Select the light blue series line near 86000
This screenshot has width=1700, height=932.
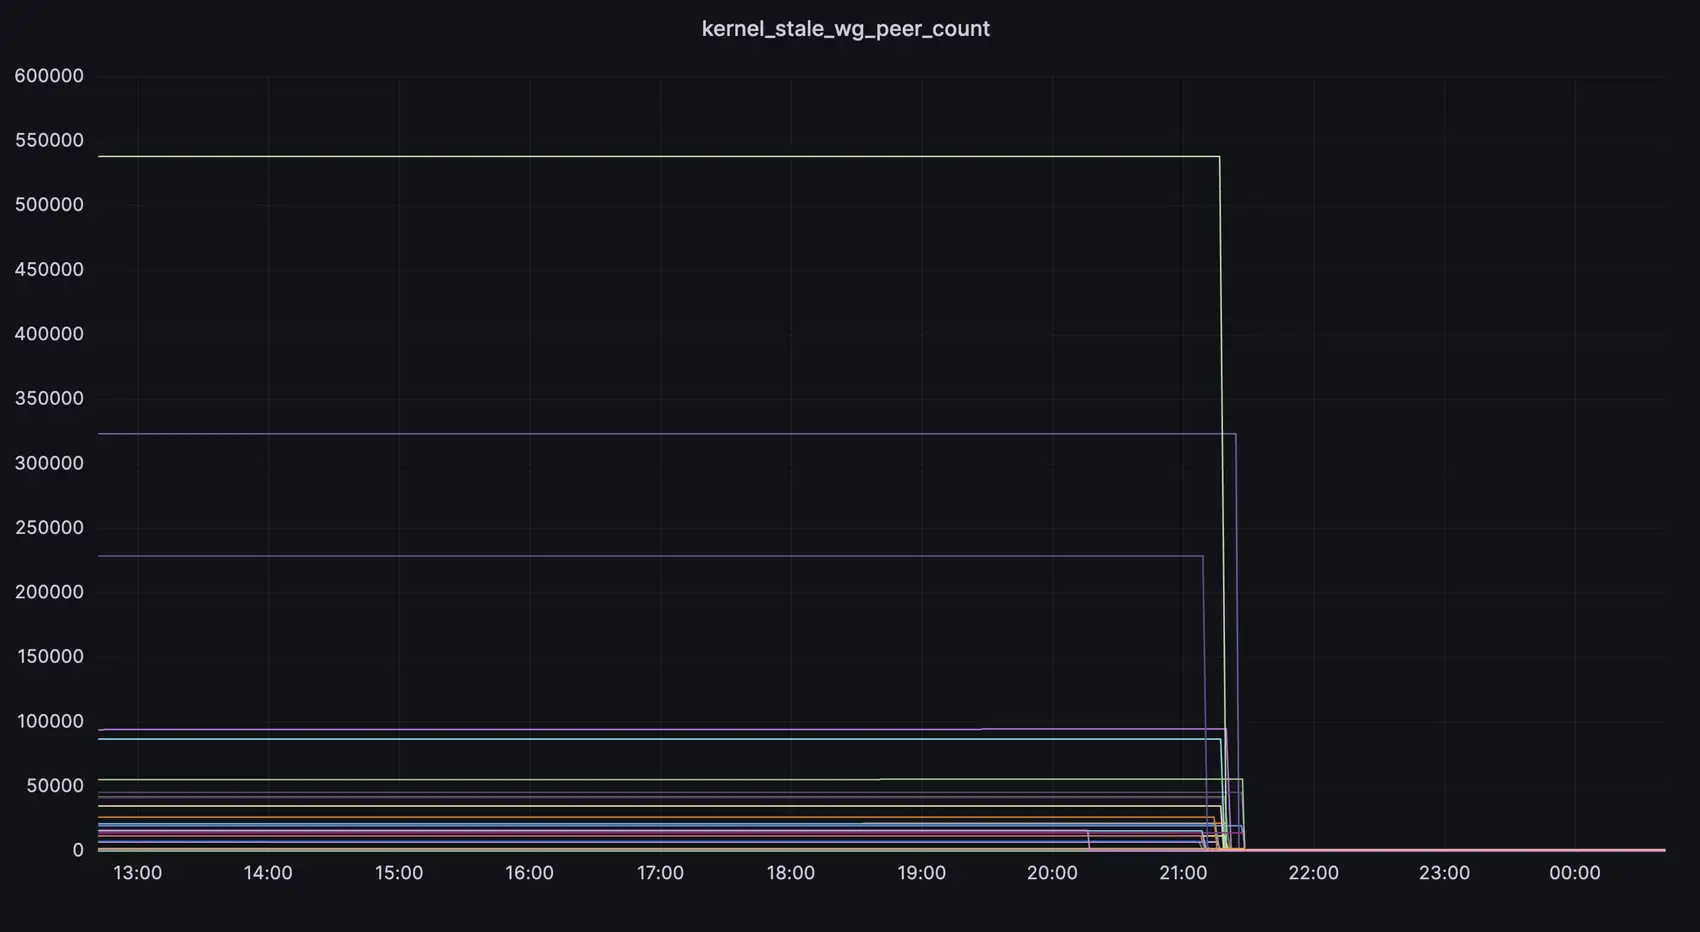[x=660, y=739]
